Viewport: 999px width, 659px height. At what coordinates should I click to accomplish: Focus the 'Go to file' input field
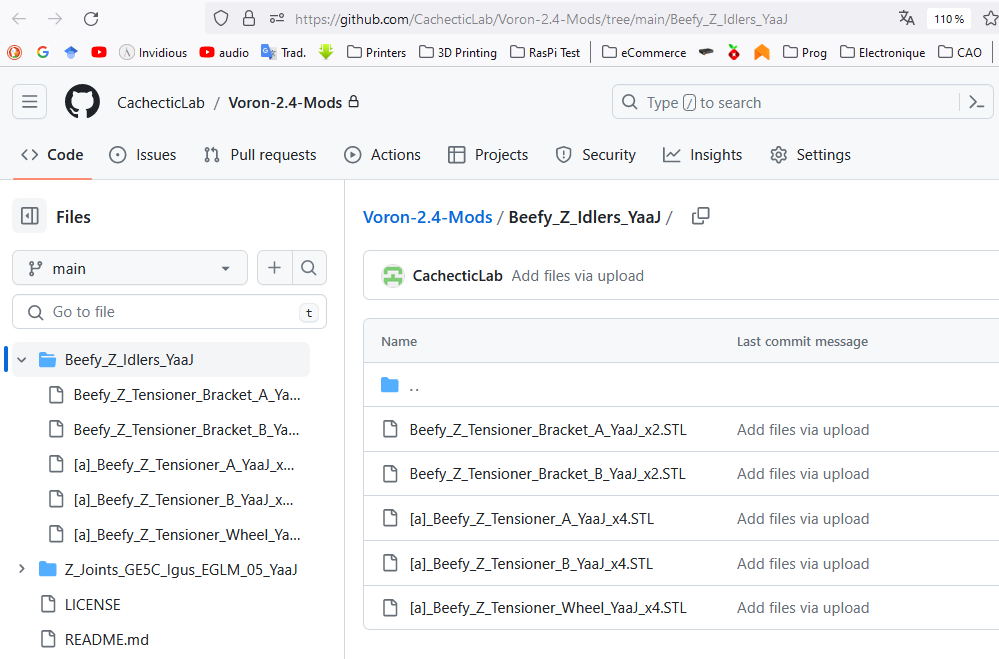point(169,312)
